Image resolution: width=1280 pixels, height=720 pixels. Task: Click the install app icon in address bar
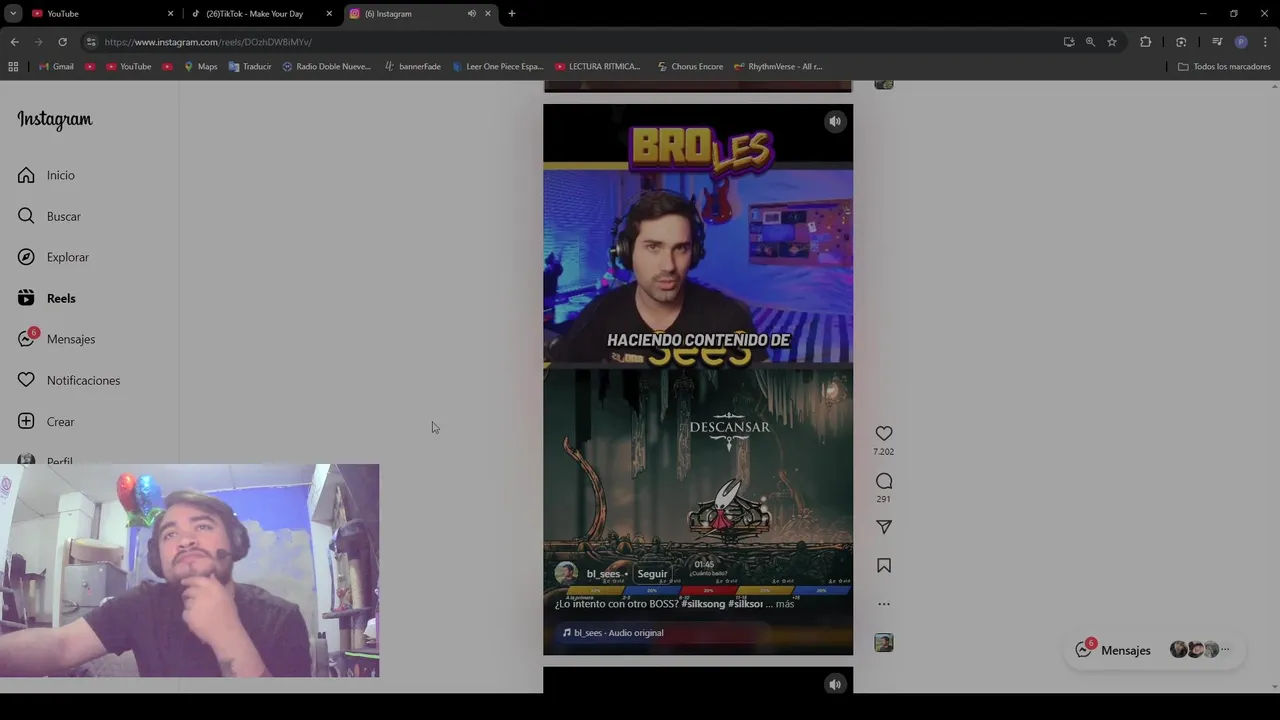pos(1069,42)
